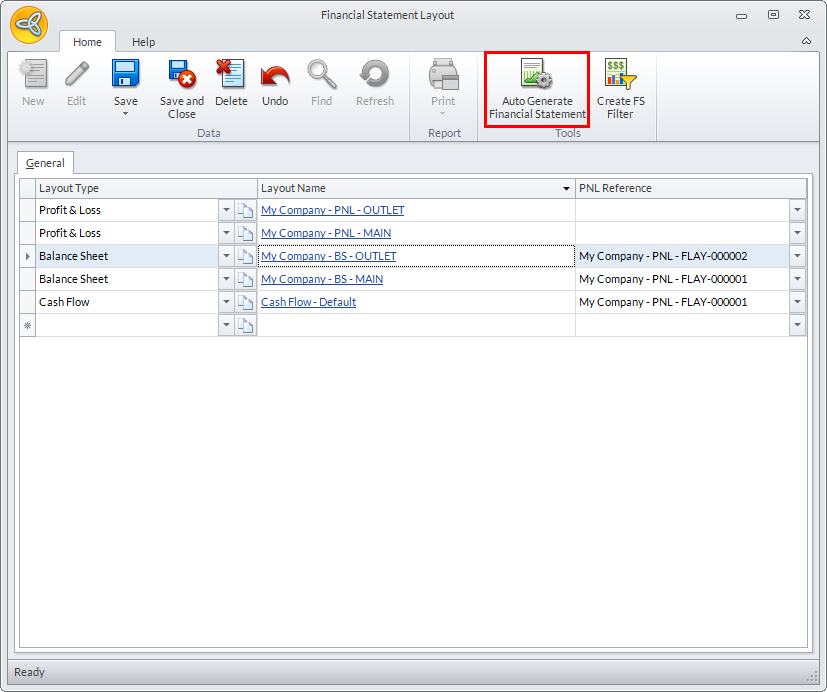The image size is (827, 692).
Task: Open Layout Type dropdown for Cash Flow row
Action: coord(226,302)
